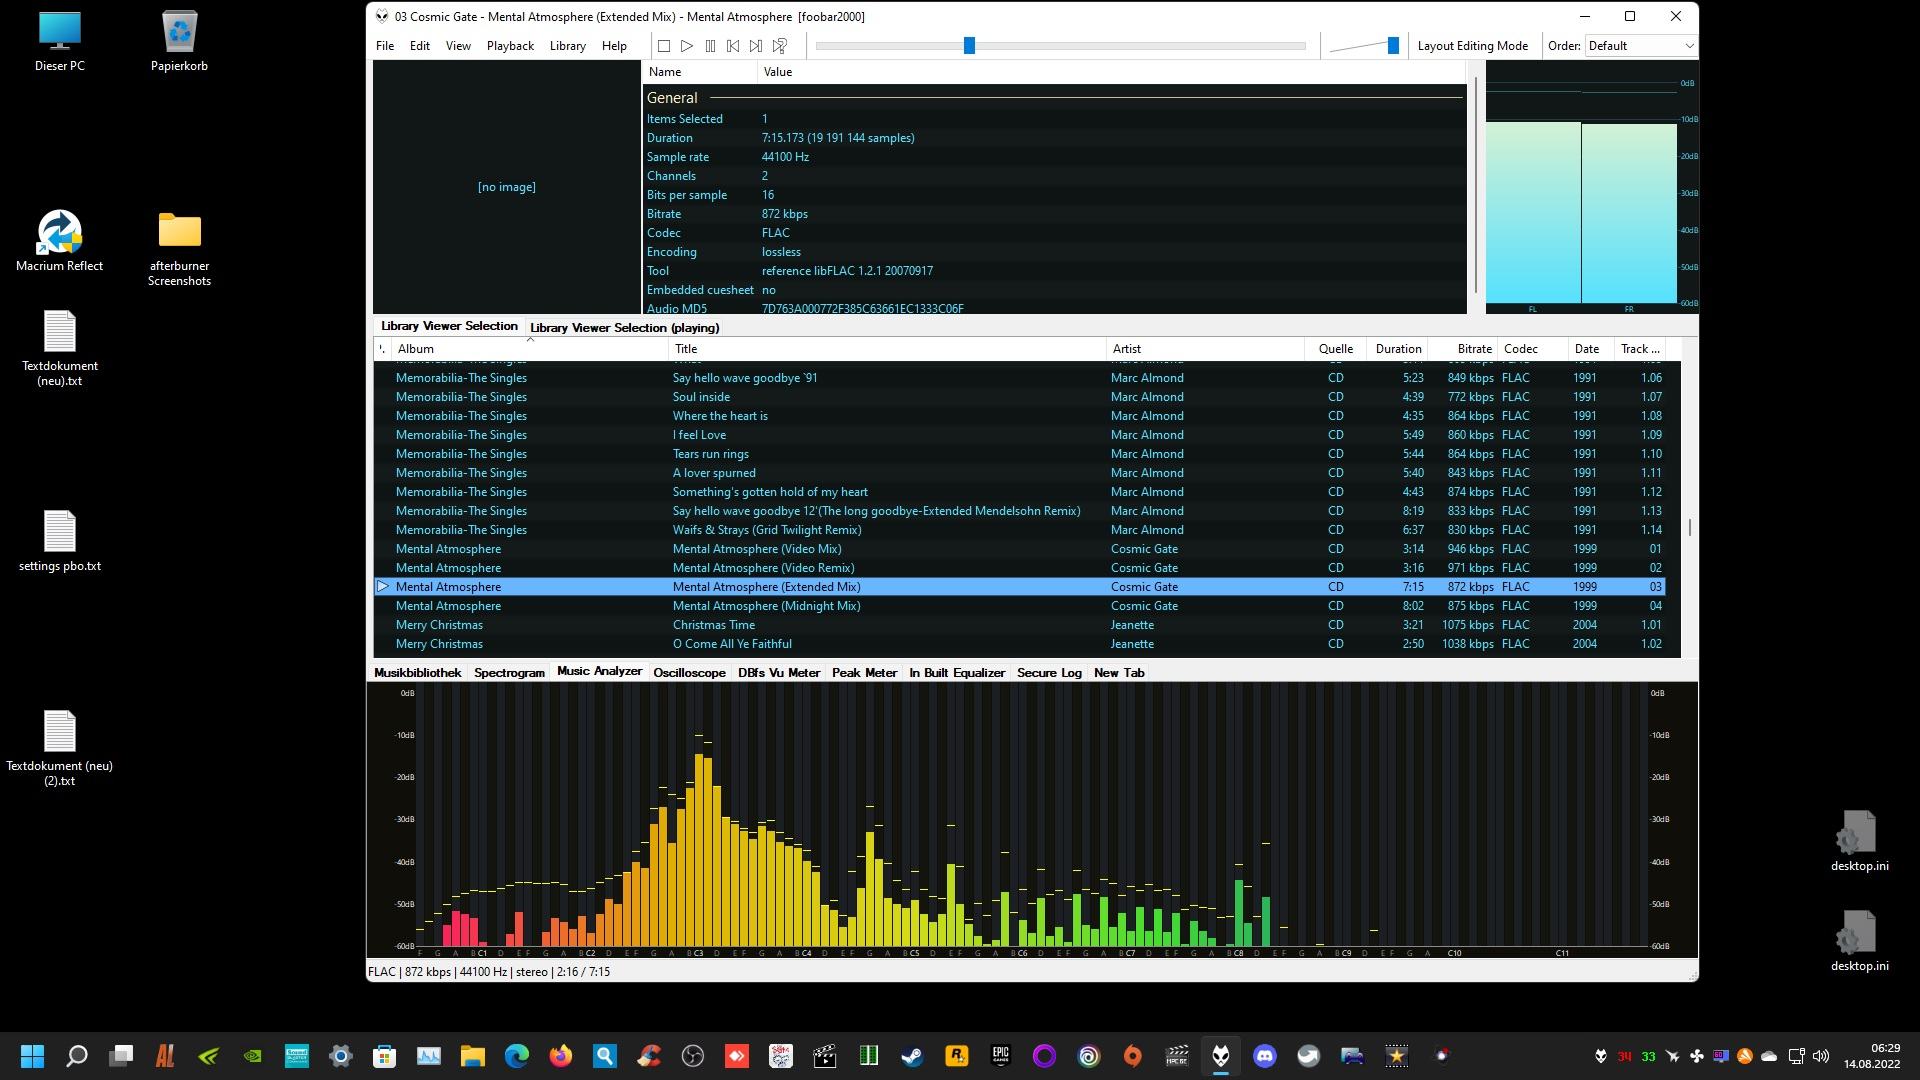Open Epic Games launcher from taskbar
The height and width of the screenshot is (1080, 1920).
[x=1000, y=1056]
